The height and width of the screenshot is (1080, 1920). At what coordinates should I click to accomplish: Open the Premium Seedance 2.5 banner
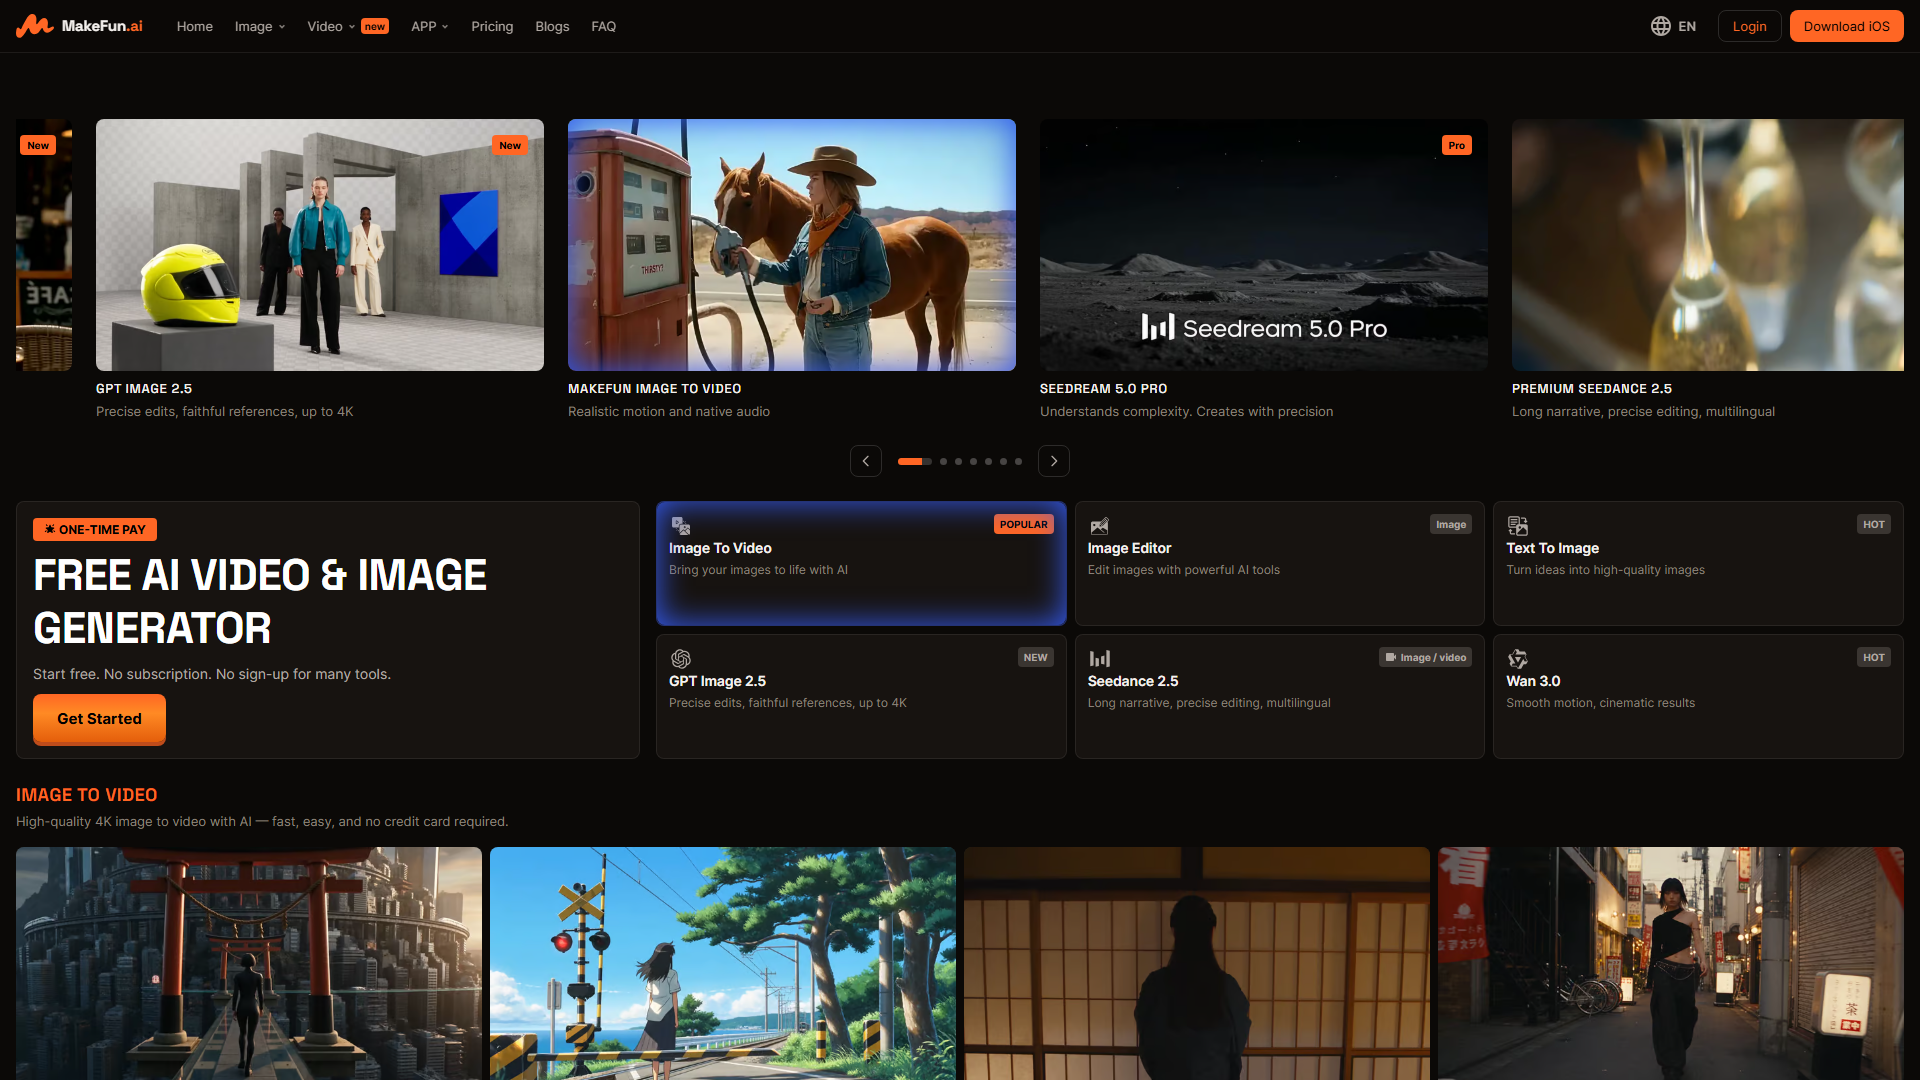pos(1708,245)
